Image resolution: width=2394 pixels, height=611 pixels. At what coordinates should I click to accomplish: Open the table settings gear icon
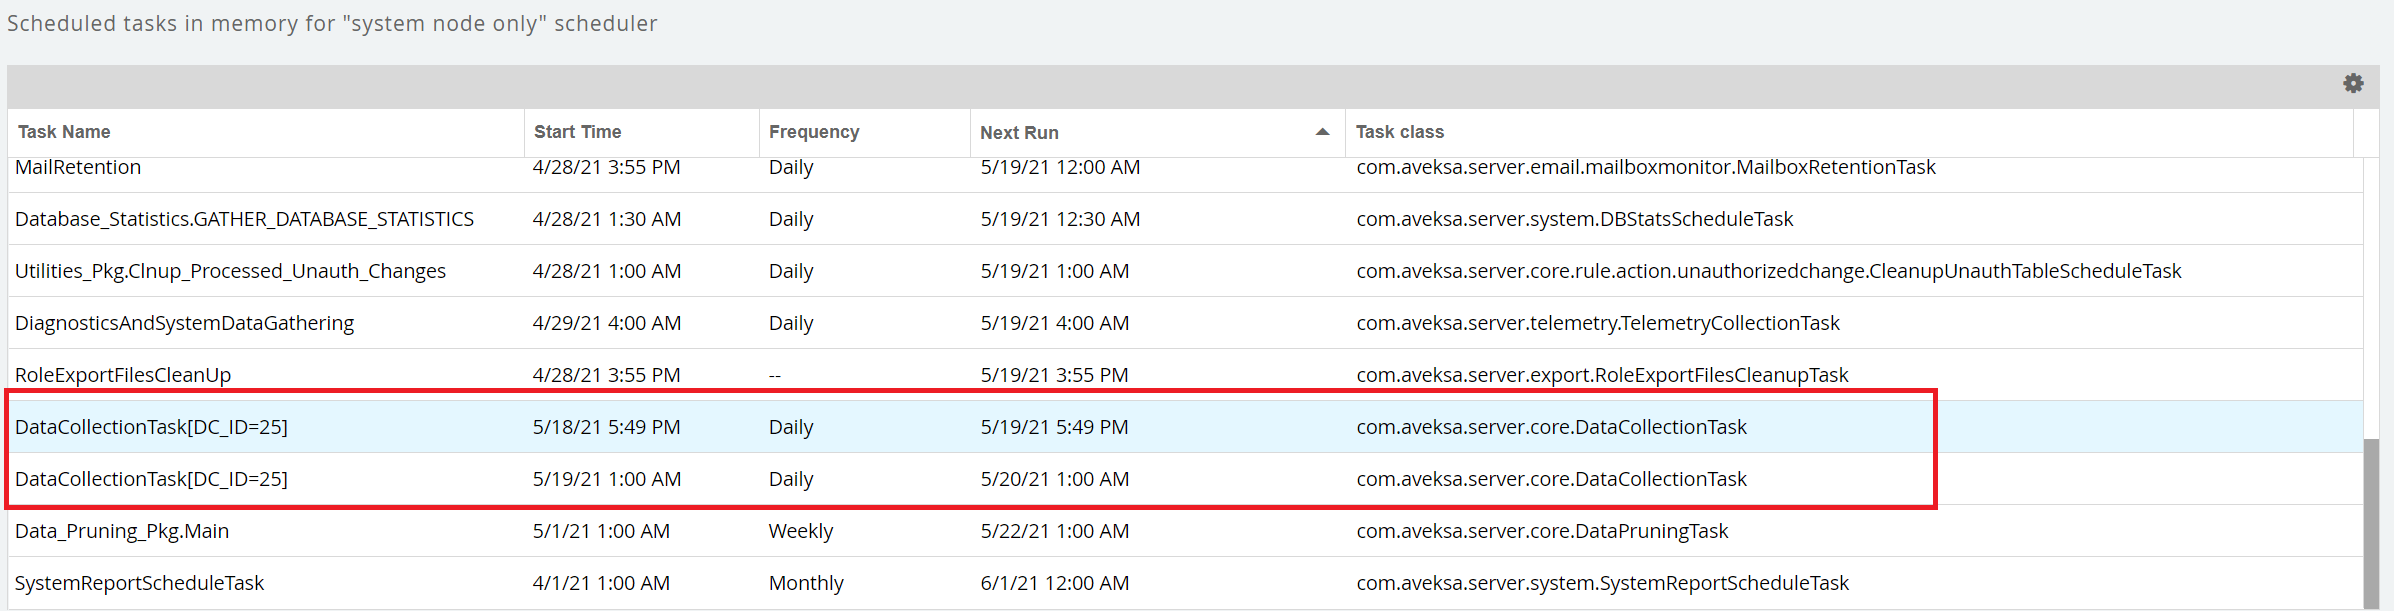point(2353,84)
